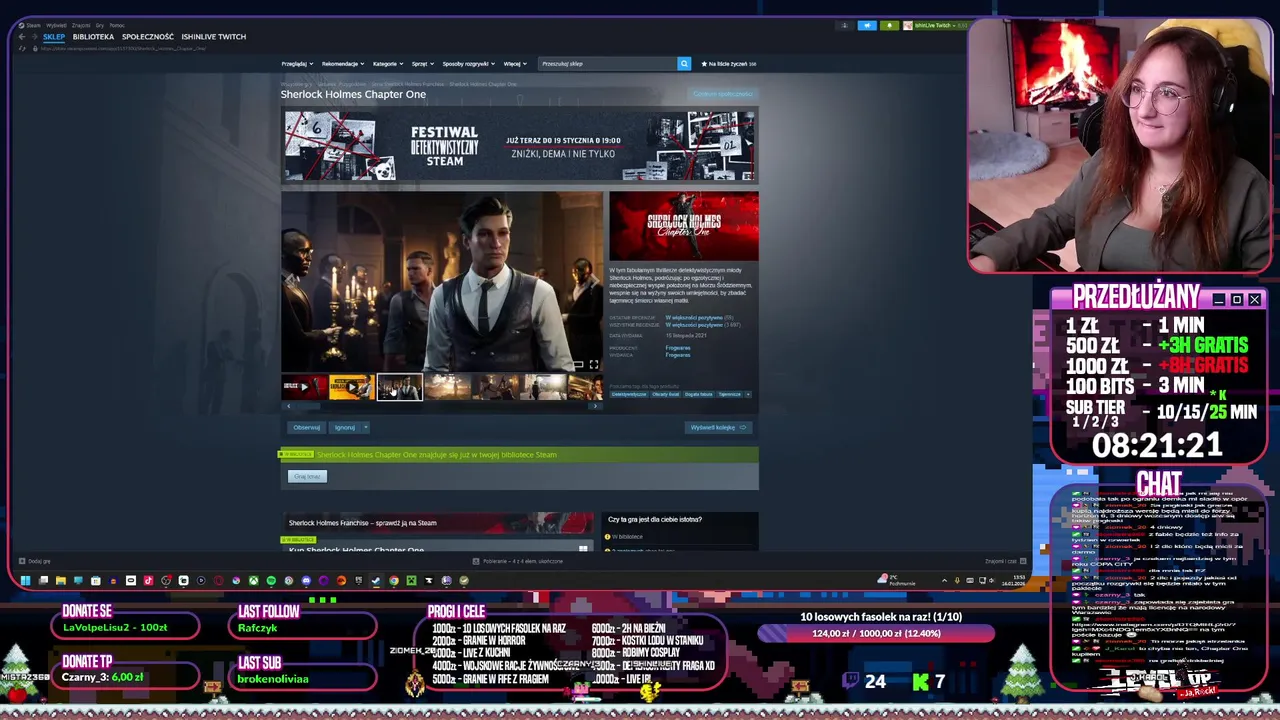Screen dimensions: 1280x720
Task: Open the TikTok taskbar icon
Action: [148, 580]
